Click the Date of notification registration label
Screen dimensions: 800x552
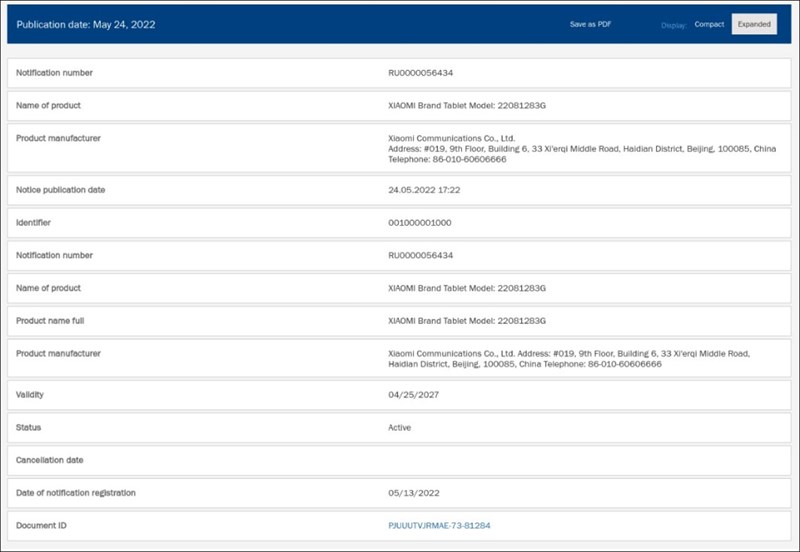76,493
